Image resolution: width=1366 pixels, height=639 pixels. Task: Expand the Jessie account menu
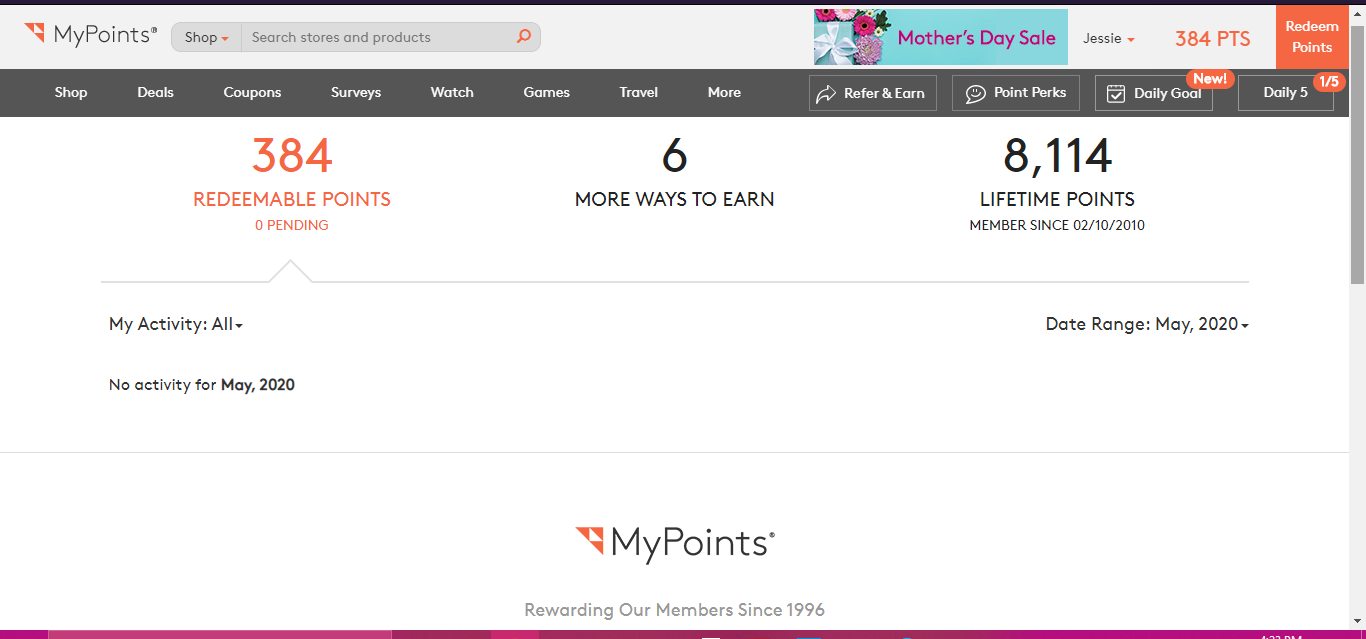(x=1108, y=39)
